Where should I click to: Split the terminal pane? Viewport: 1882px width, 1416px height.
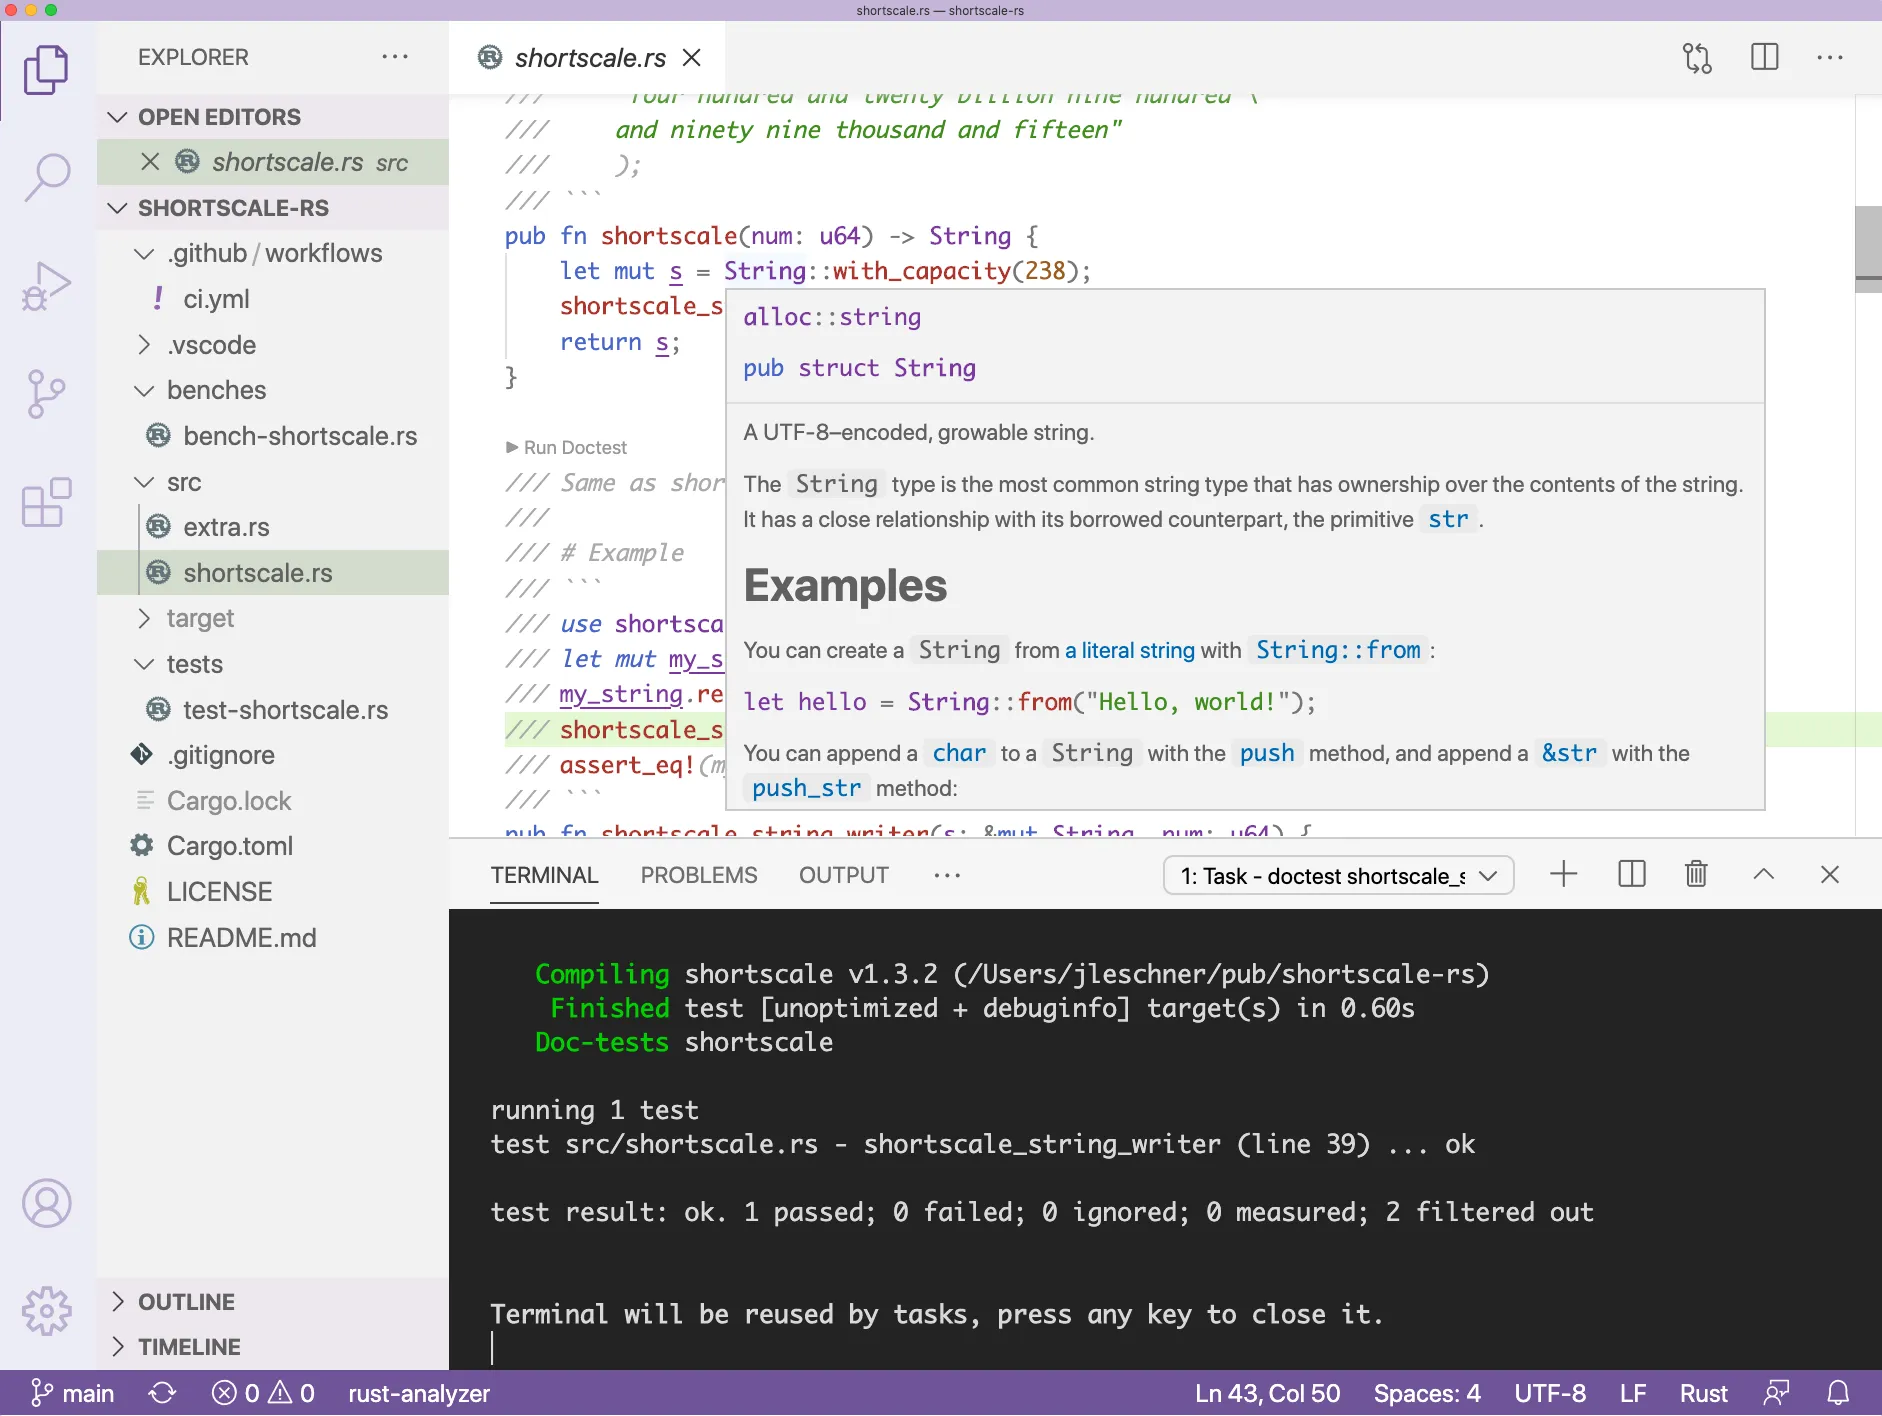click(x=1630, y=874)
